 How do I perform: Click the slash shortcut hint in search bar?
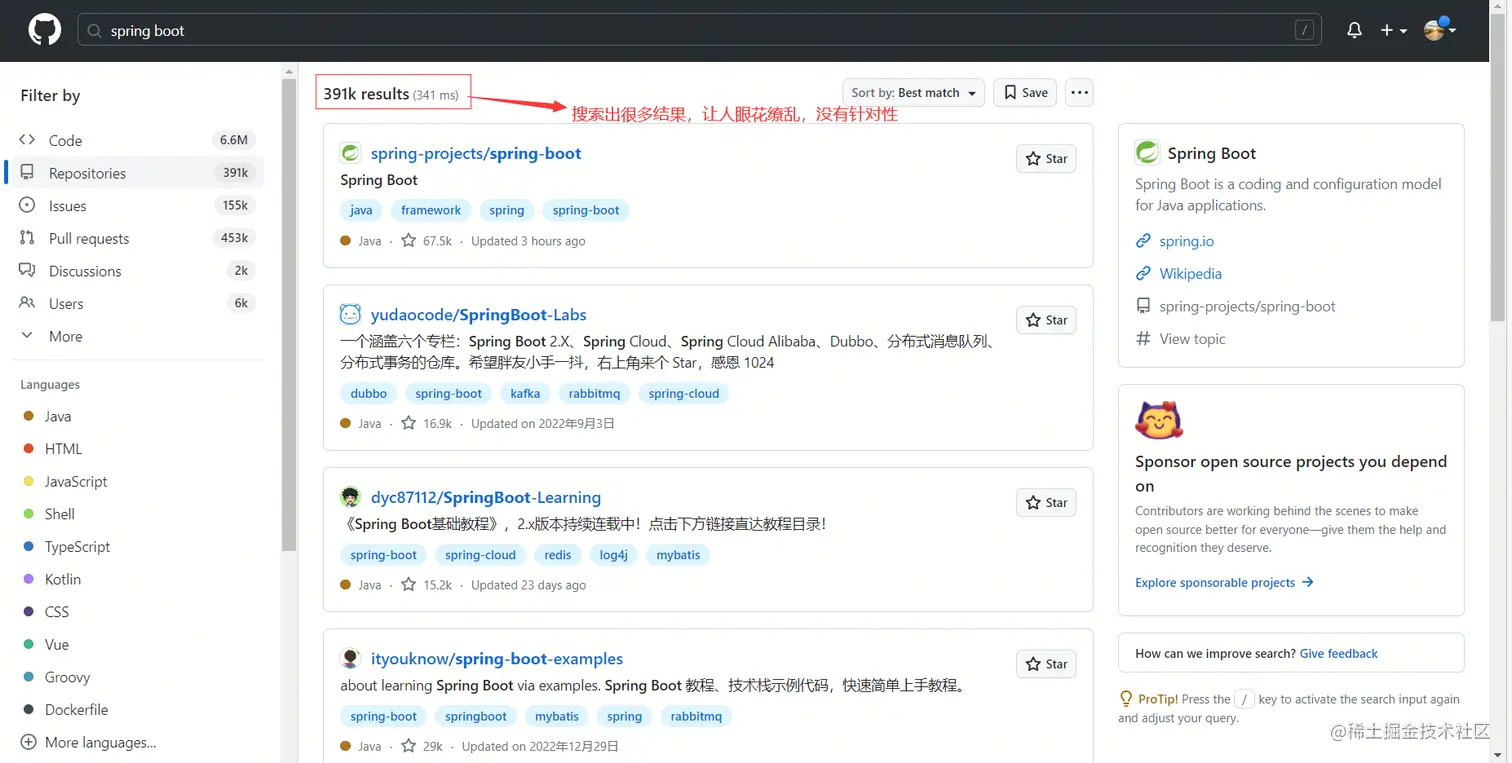(1304, 30)
